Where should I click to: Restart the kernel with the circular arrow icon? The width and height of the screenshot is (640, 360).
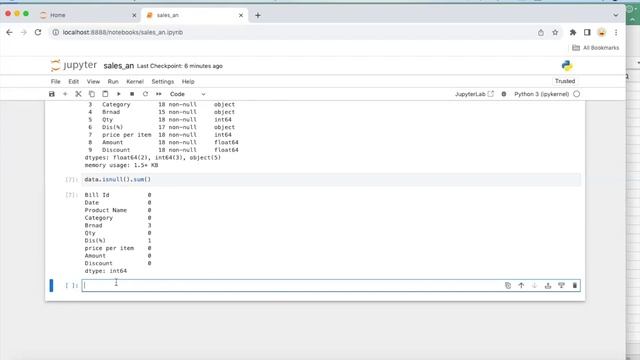tap(145, 94)
